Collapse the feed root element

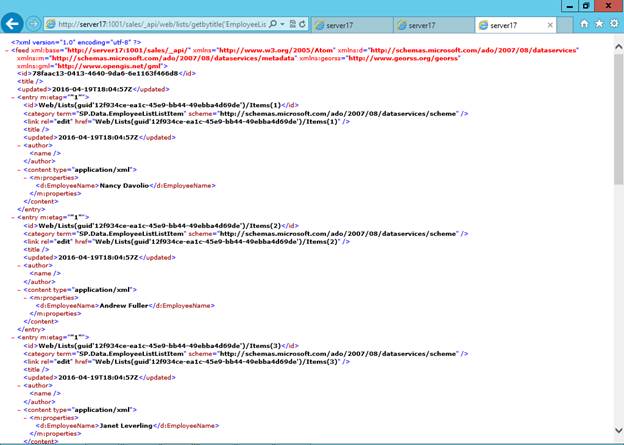pos(7,51)
